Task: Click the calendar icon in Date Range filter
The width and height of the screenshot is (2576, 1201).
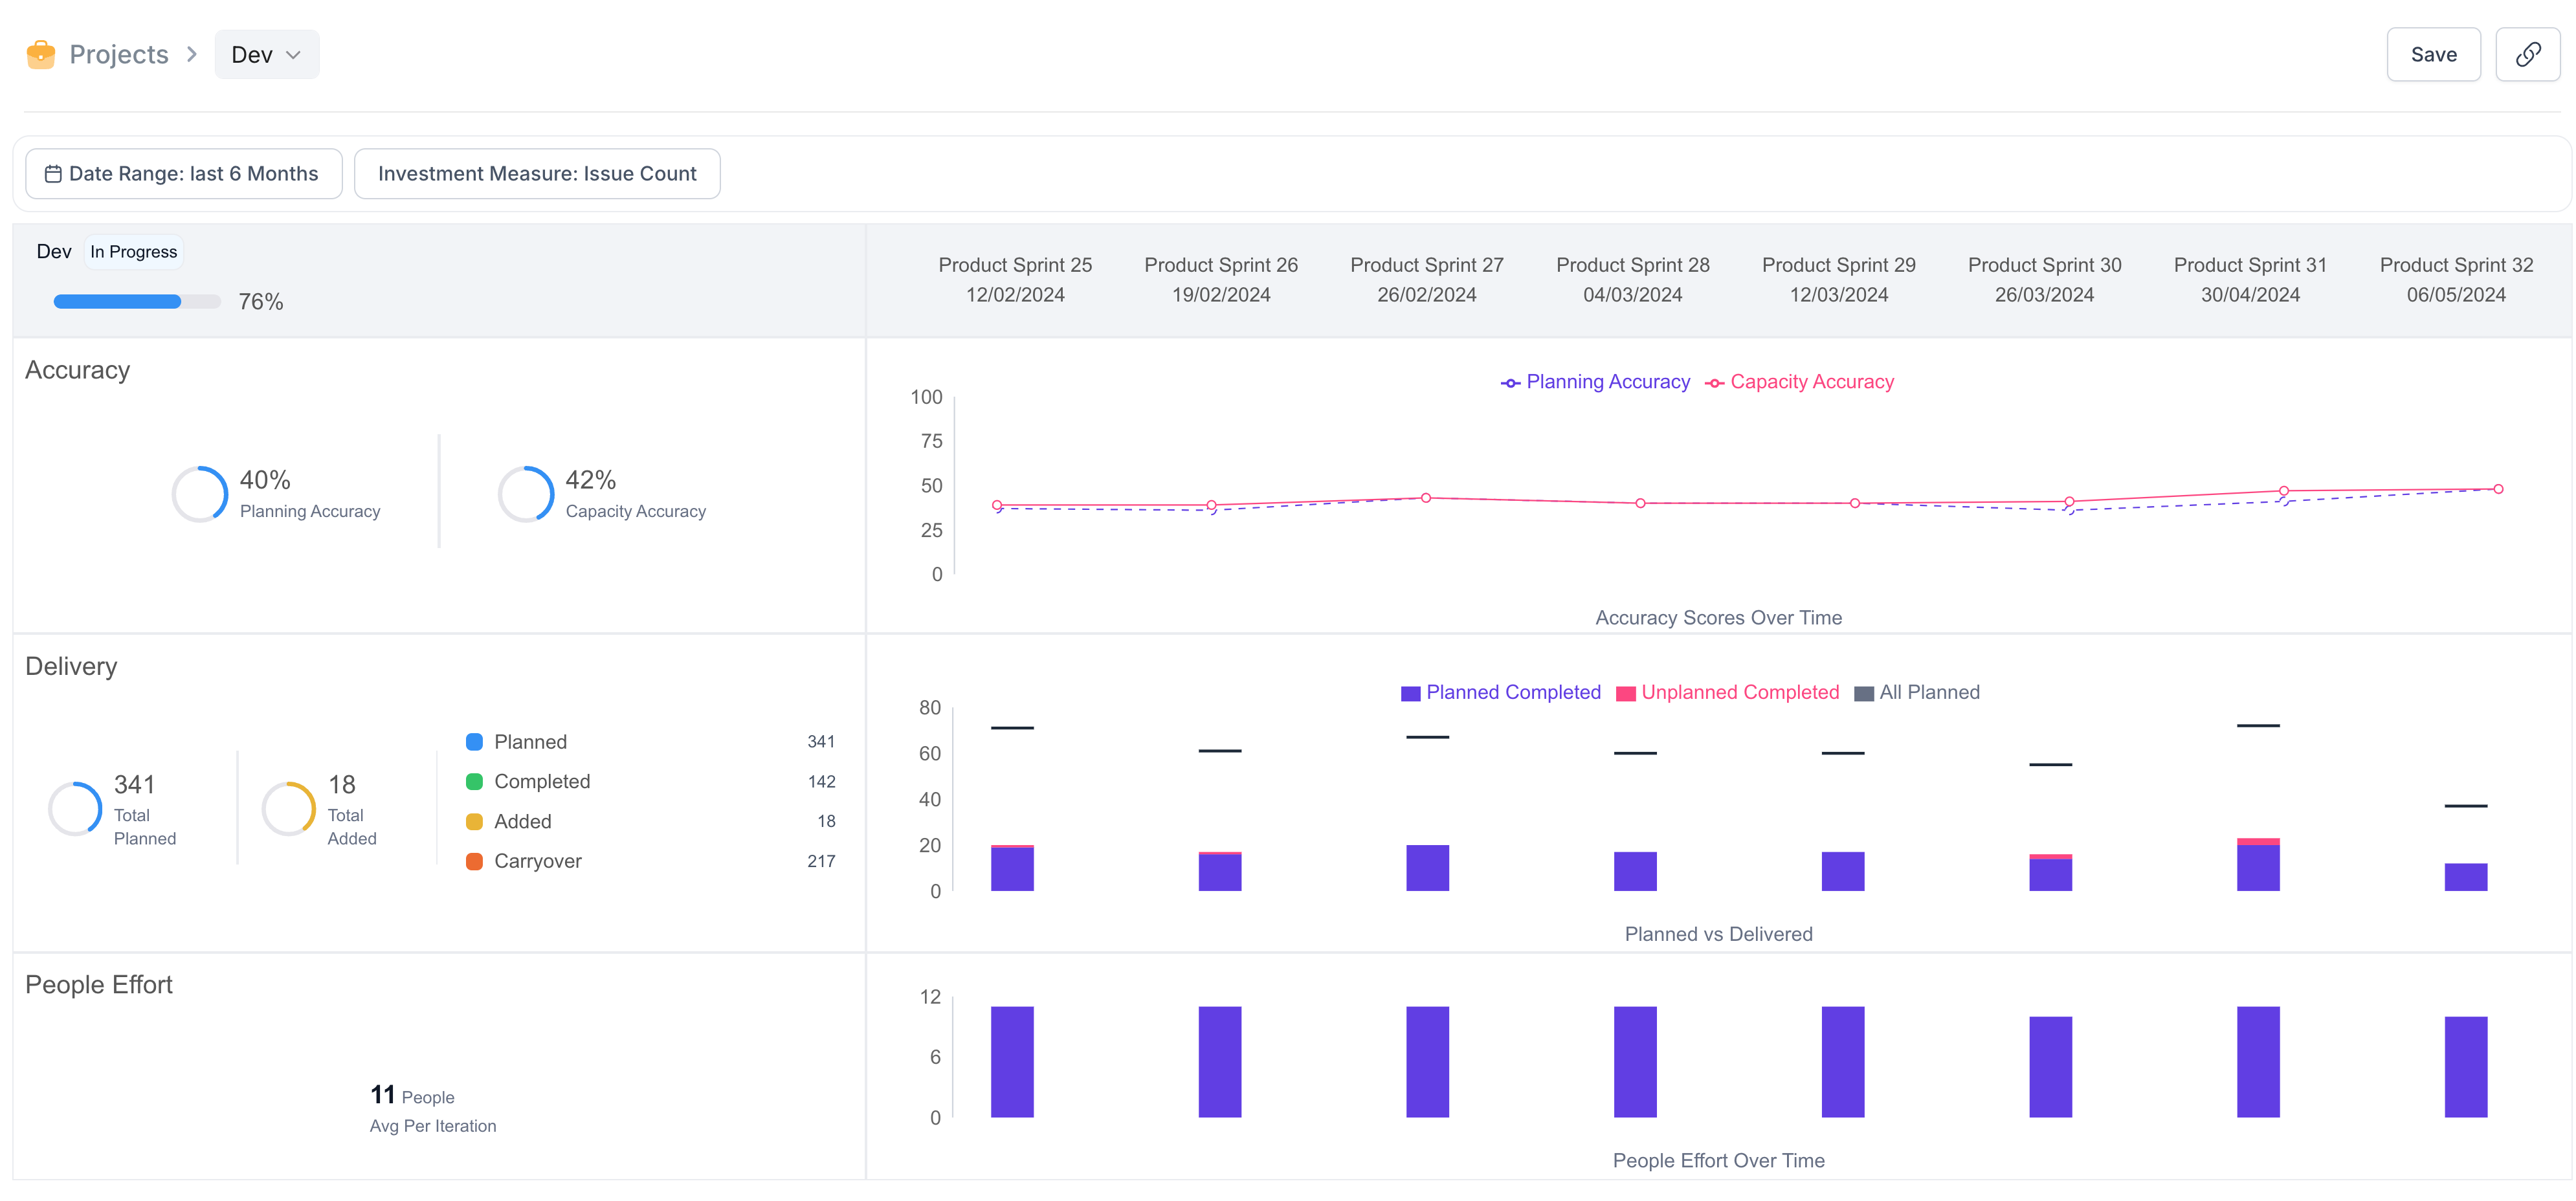Action: tap(54, 173)
